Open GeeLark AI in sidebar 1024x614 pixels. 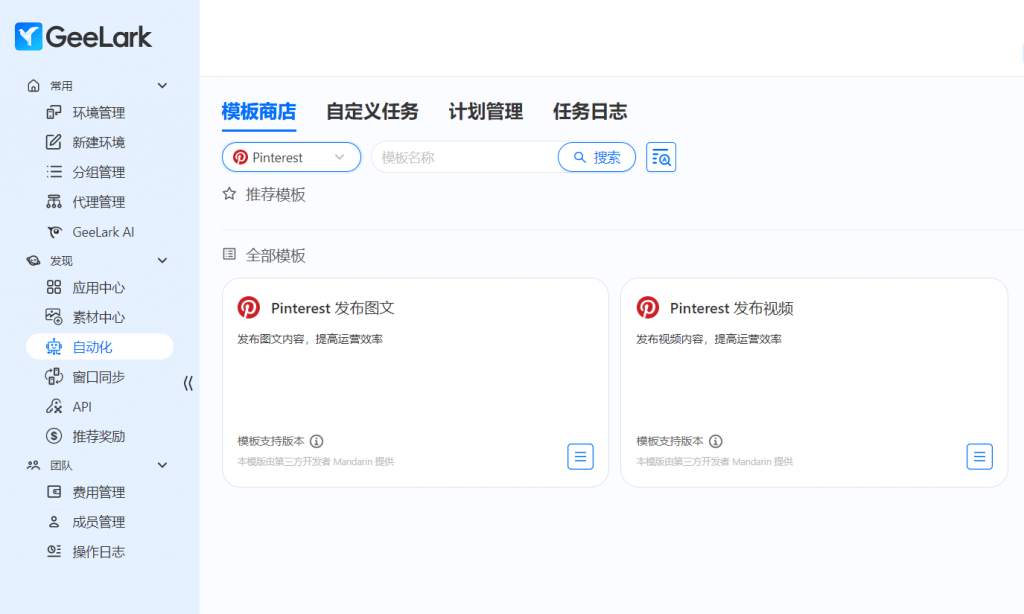(x=102, y=232)
